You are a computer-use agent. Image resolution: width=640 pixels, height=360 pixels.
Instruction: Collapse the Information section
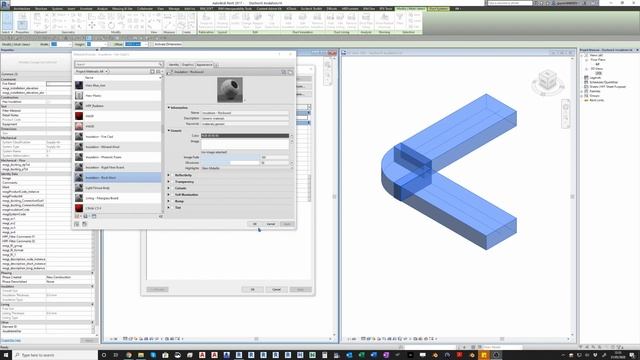(169, 108)
